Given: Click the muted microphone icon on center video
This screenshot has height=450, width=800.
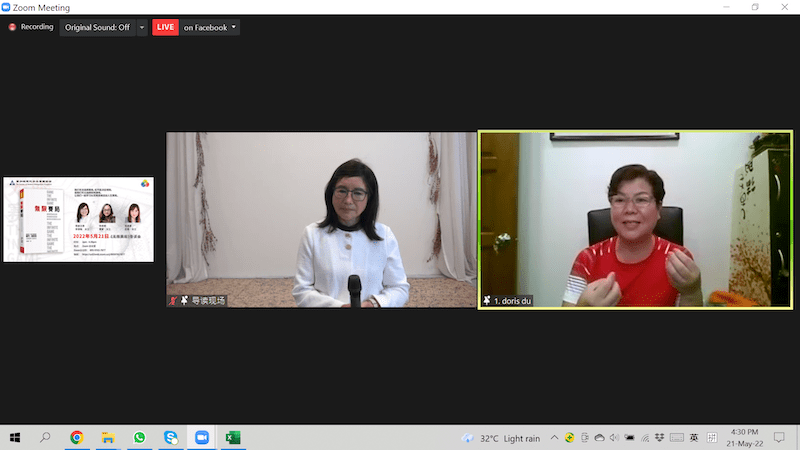Looking at the screenshot, I should (x=174, y=300).
